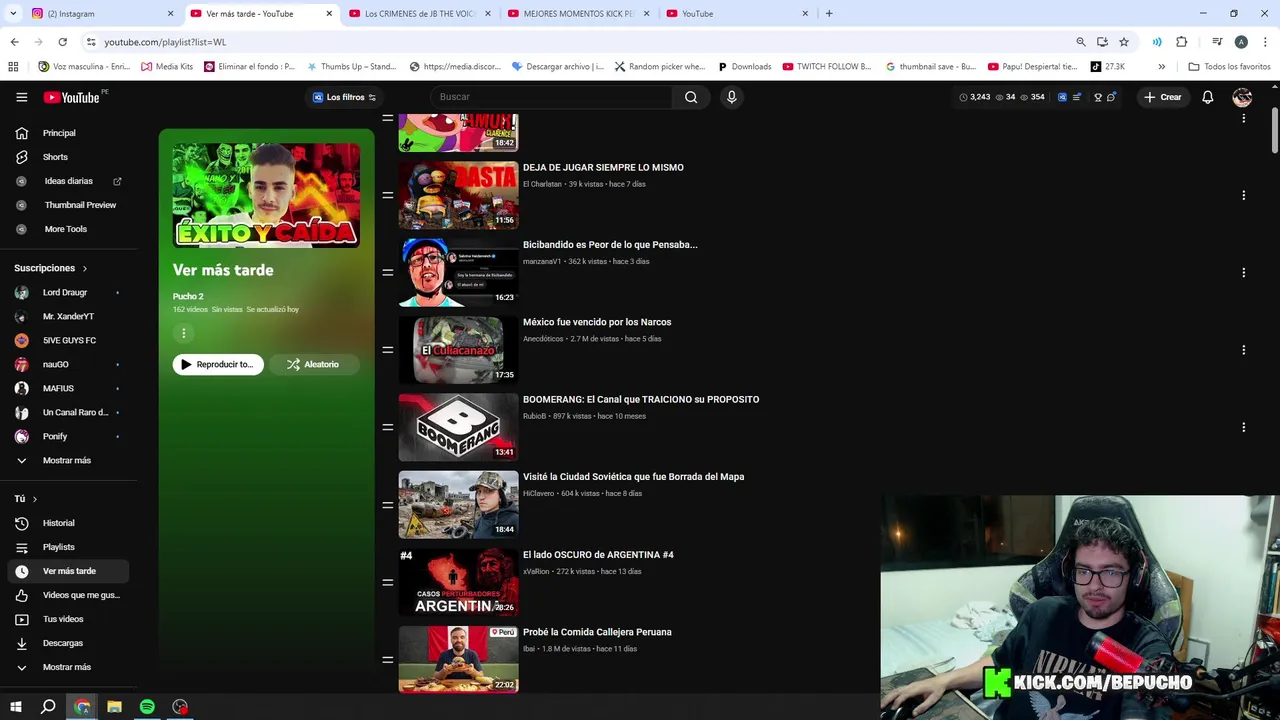The width and height of the screenshot is (1280, 720).
Task: Show more bookmarks chevron
Action: [1161, 67]
